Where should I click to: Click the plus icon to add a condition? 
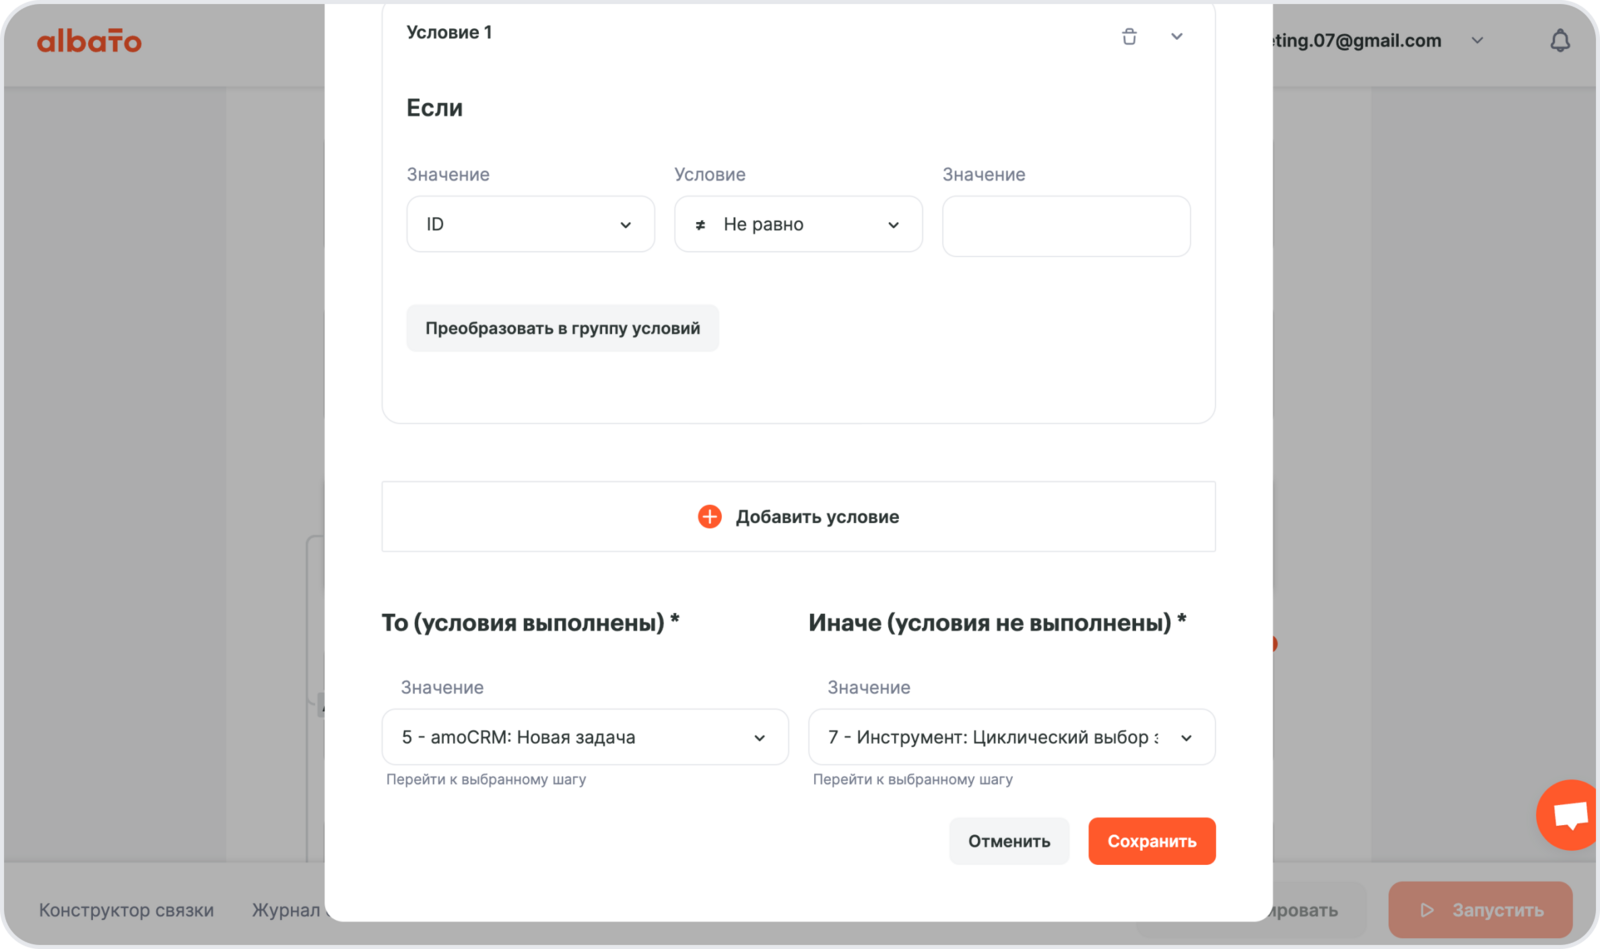[x=709, y=517]
